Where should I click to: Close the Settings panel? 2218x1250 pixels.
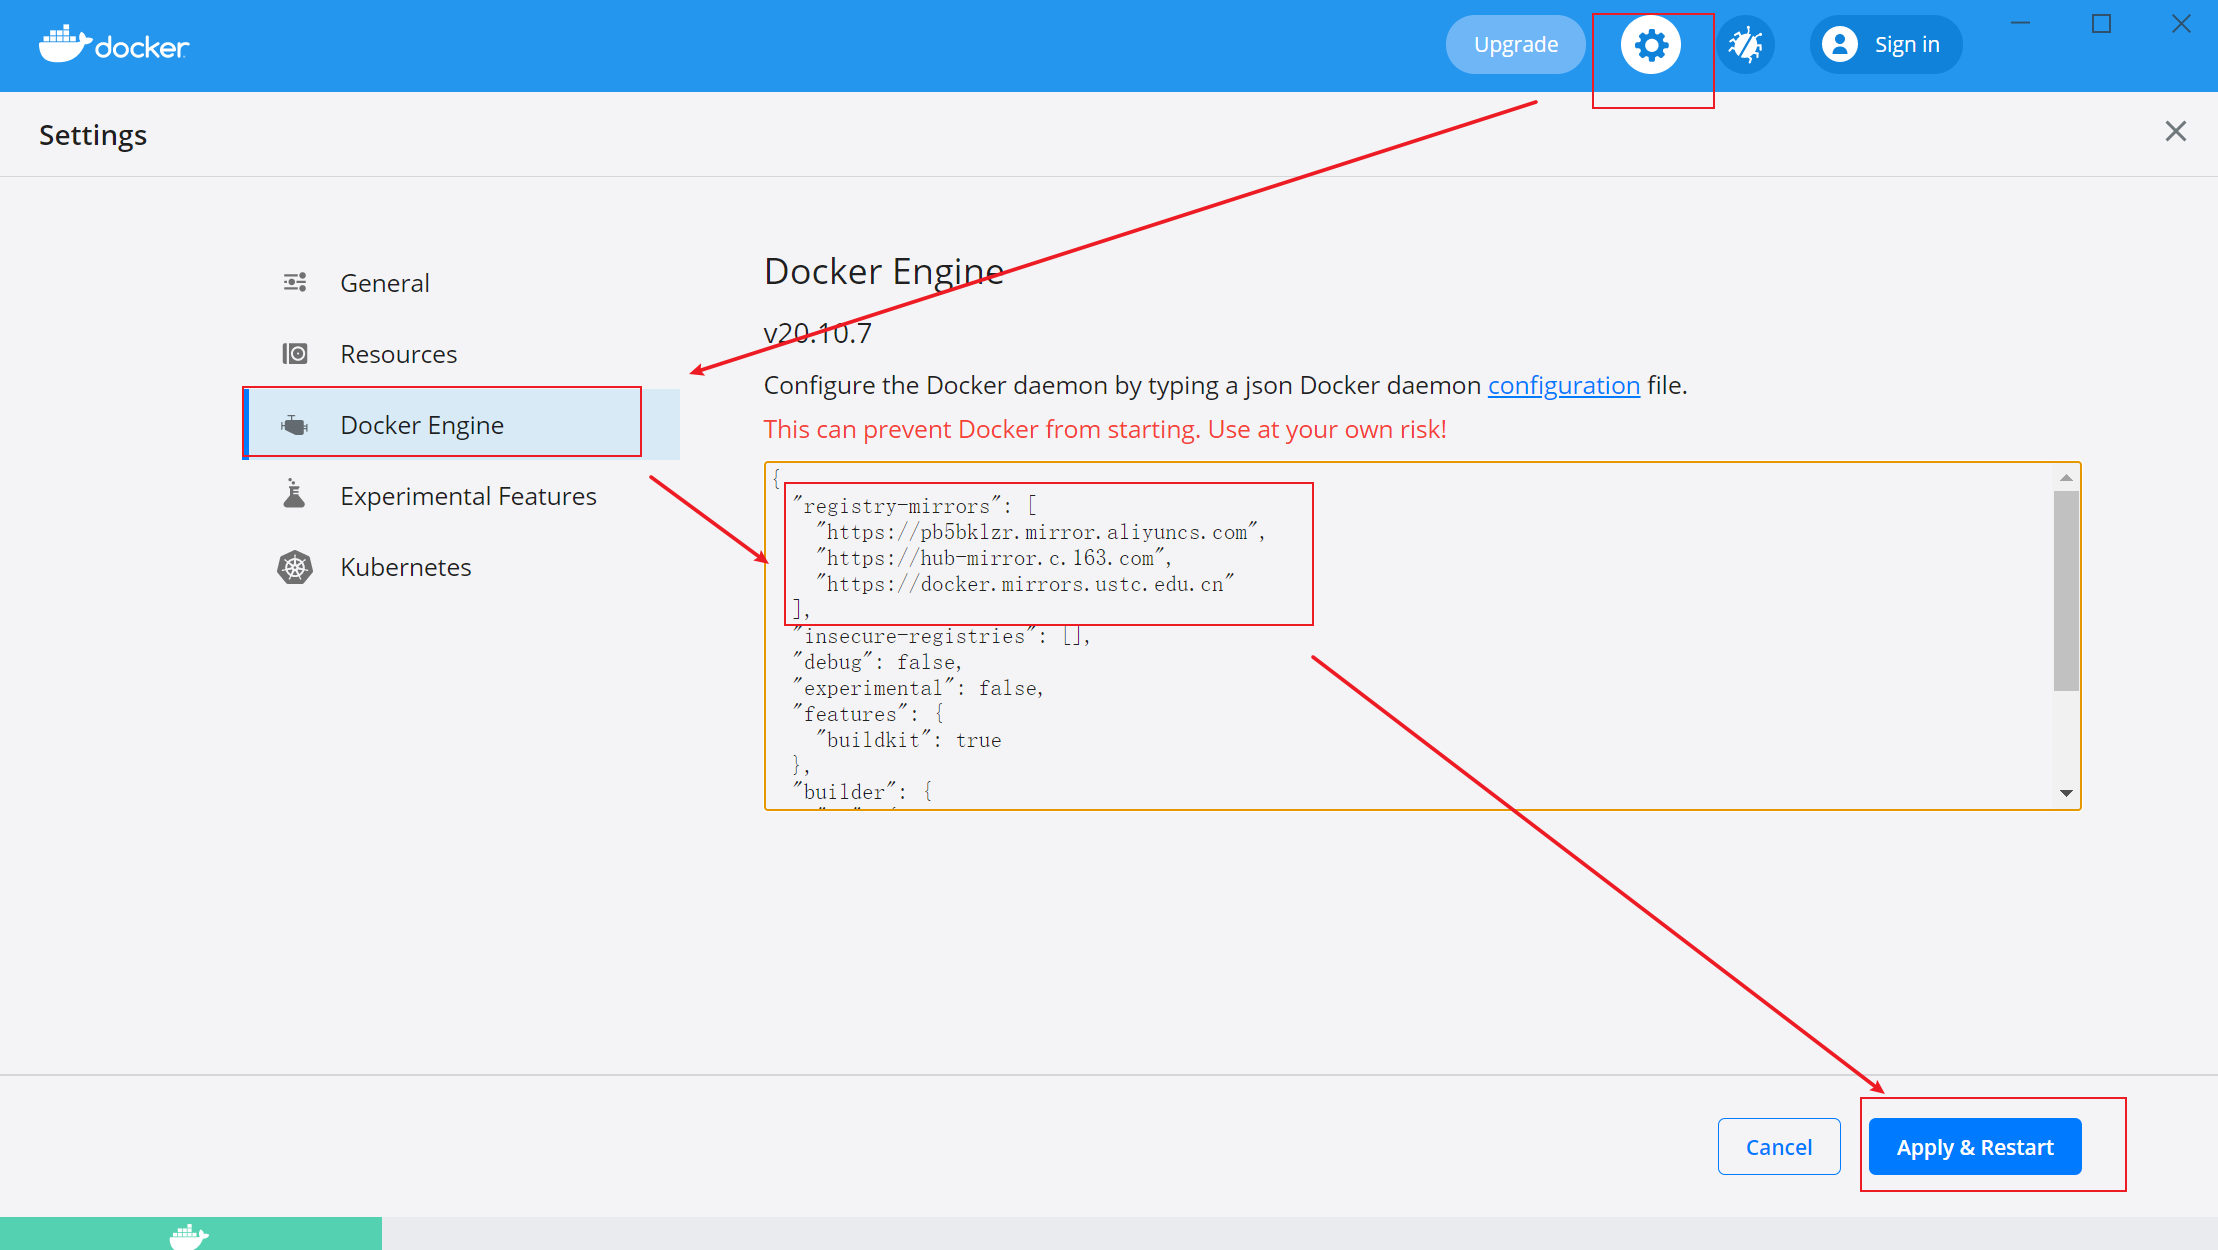coord(2175,132)
